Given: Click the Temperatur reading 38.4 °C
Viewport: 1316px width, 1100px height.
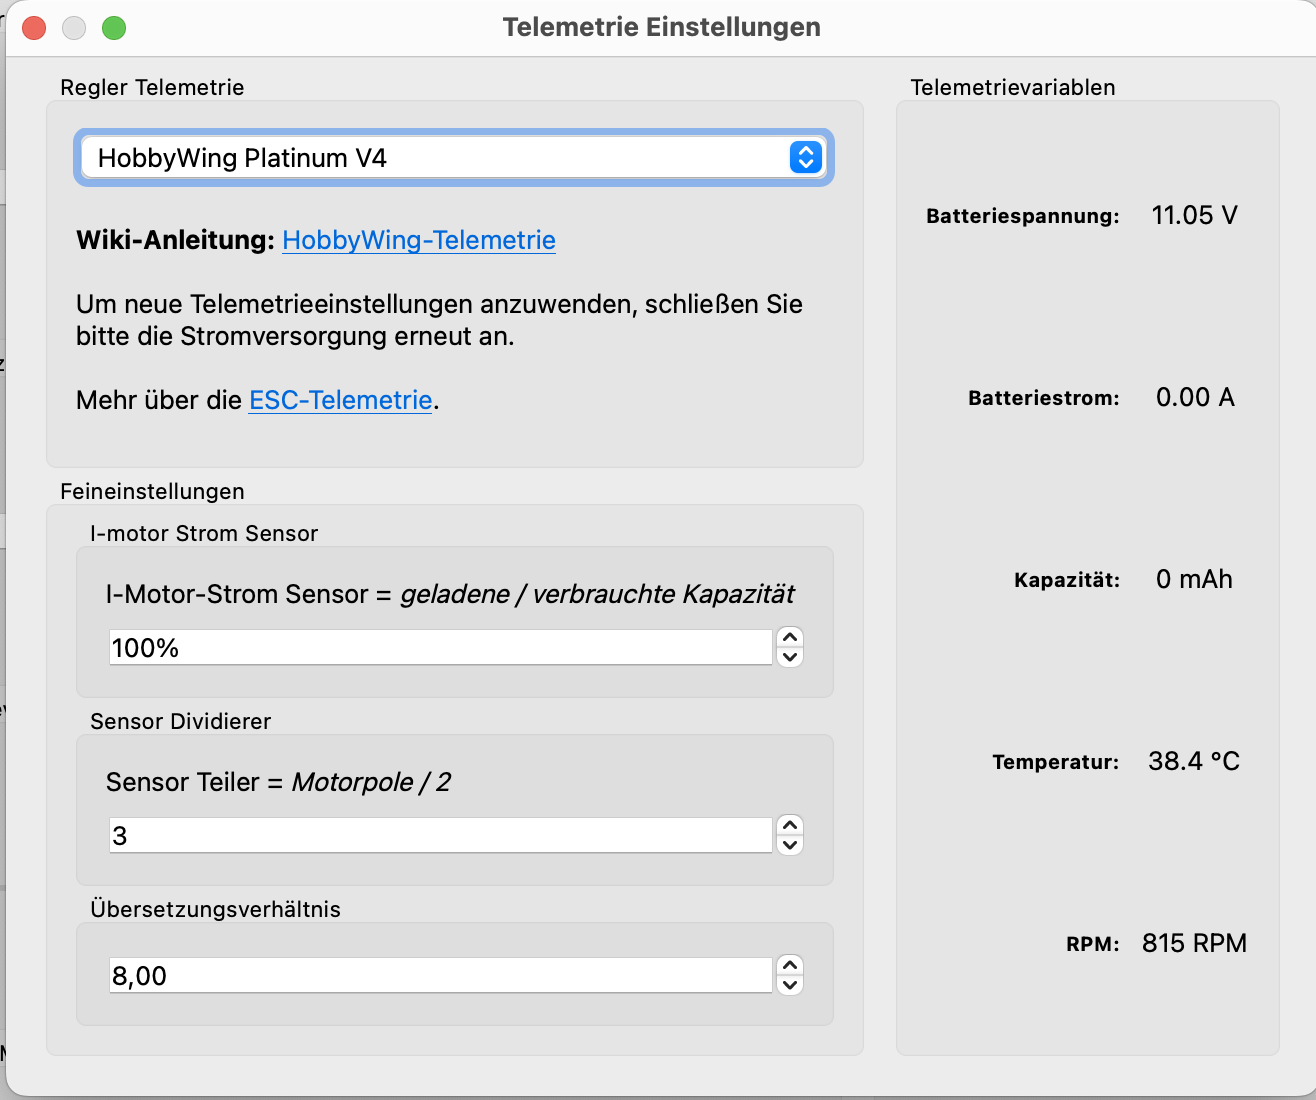Looking at the screenshot, I should coord(1194,761).
